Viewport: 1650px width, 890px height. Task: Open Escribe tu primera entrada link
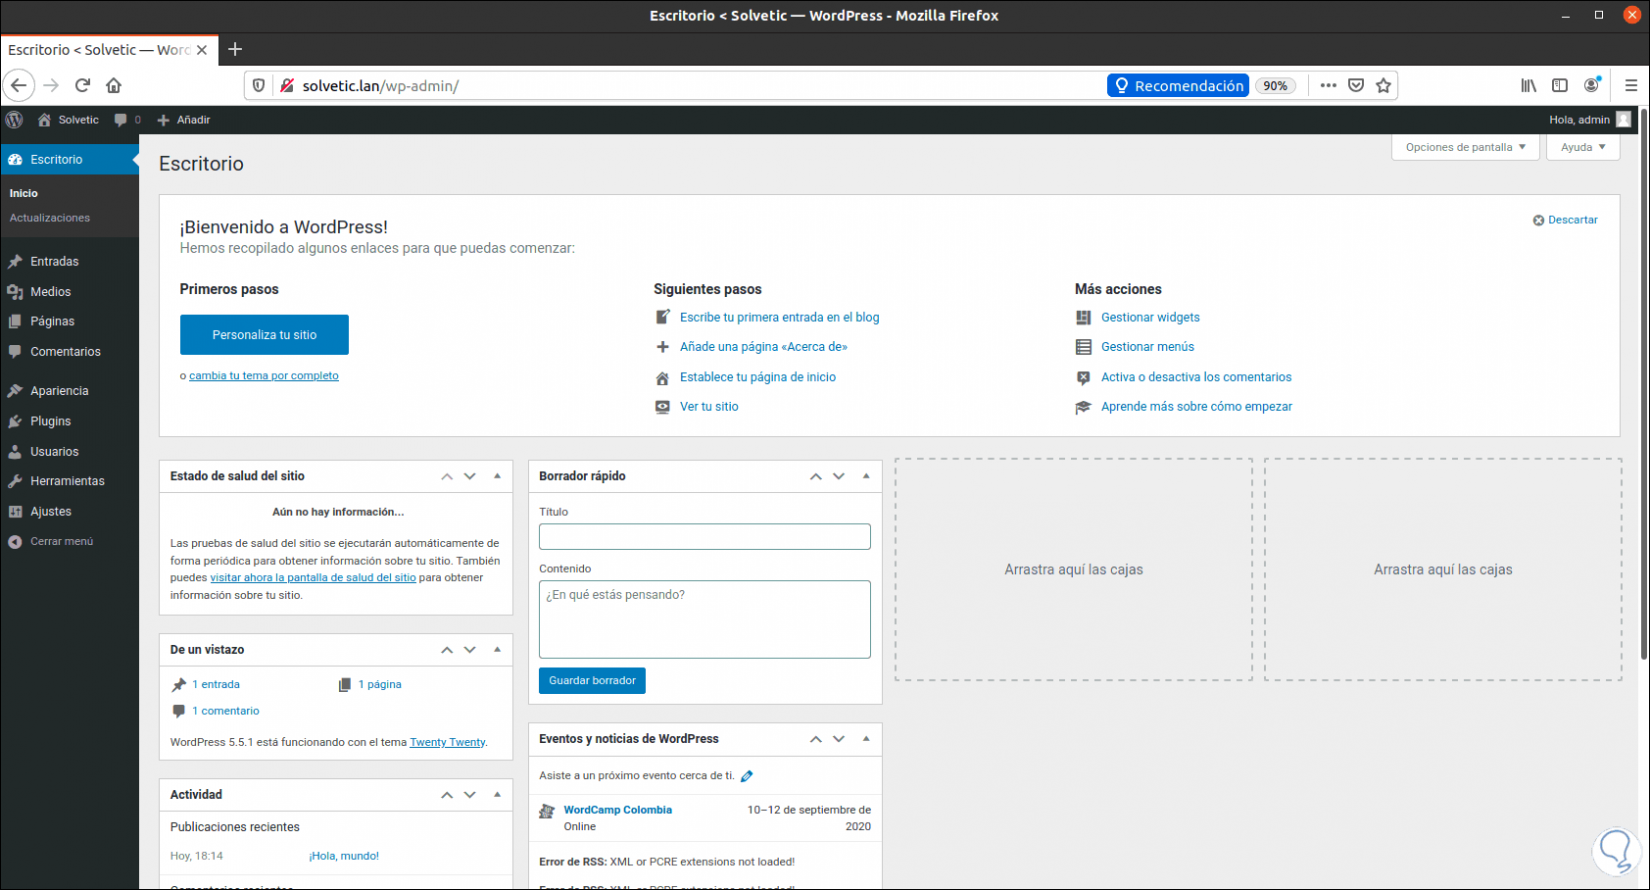pyautogui.click(x=780, y=317)
